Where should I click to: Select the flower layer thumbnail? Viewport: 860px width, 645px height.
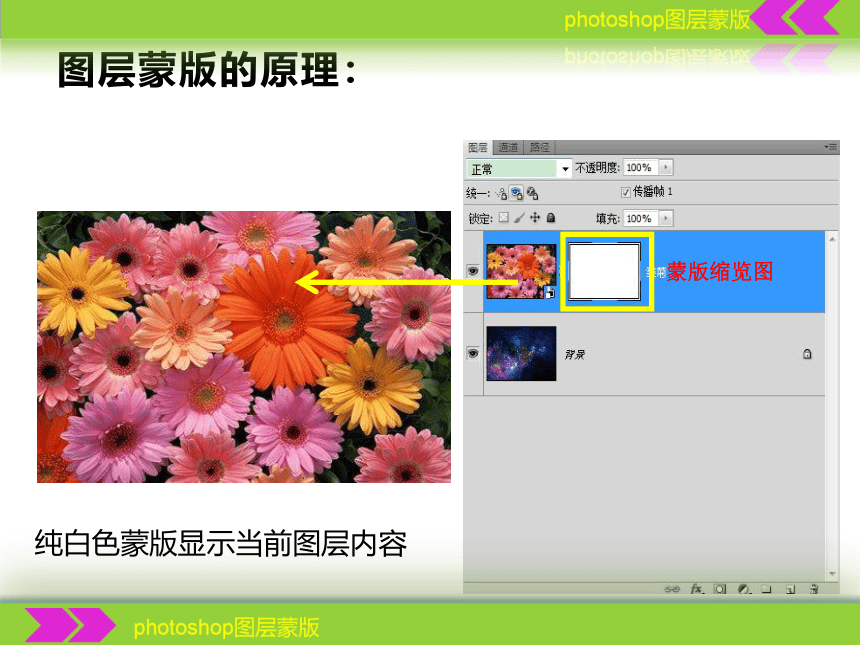[521, 271]
